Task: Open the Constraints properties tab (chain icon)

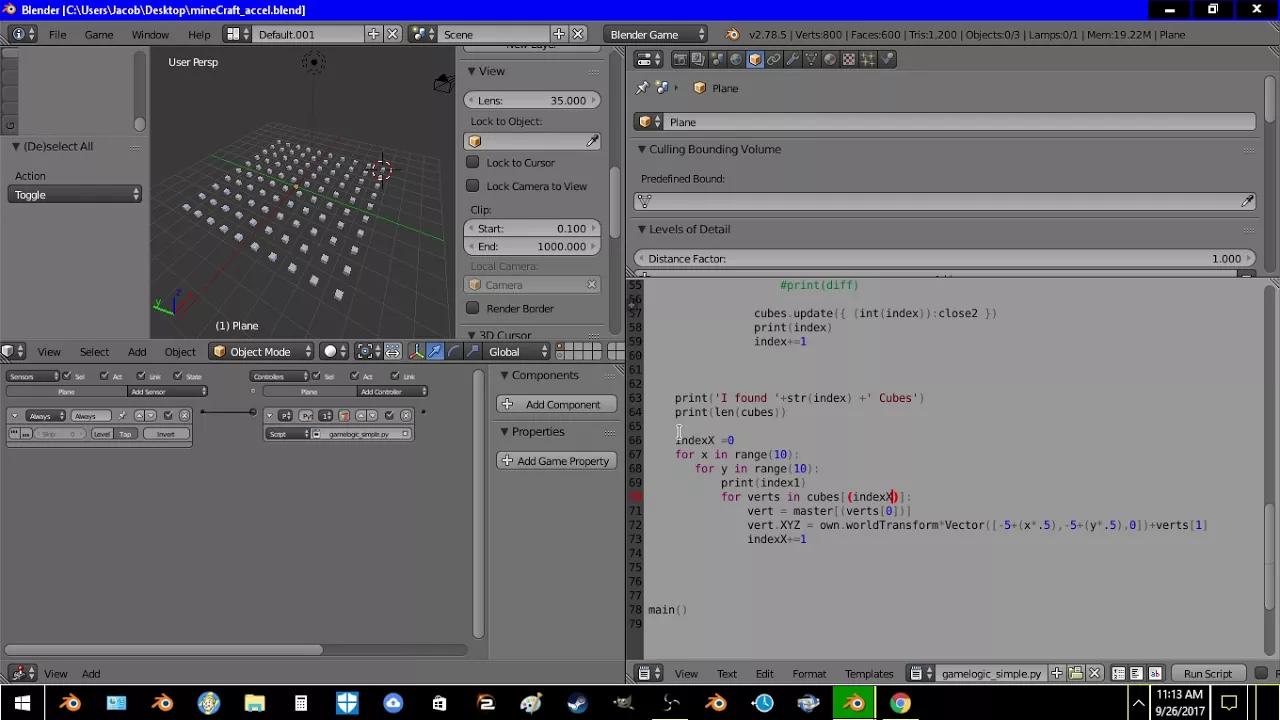Action: point(773,59)
